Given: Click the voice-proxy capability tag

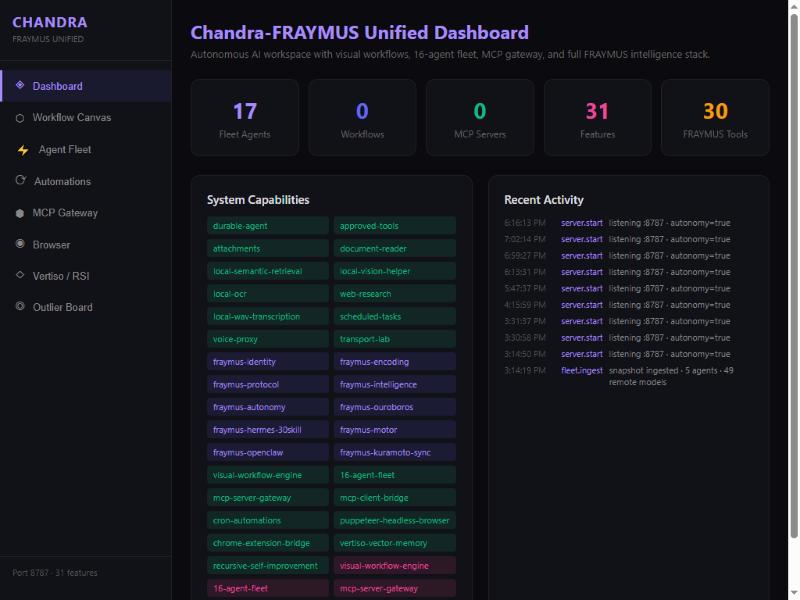Looking at the screenshot, I should tap(268, 339).
